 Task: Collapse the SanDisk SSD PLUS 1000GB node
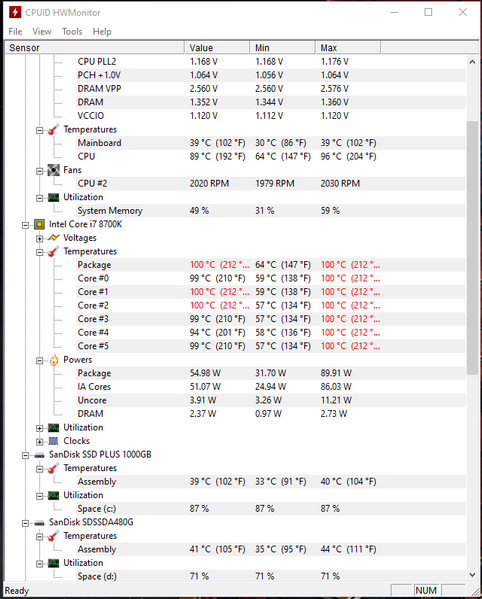[x=25, y=455]
